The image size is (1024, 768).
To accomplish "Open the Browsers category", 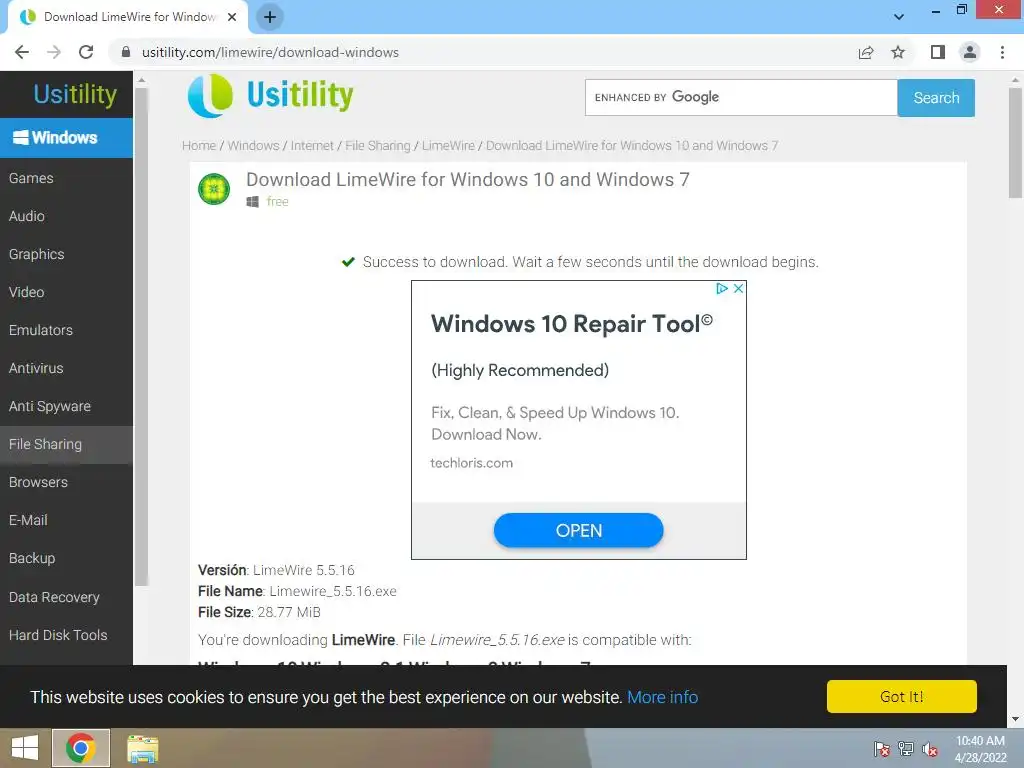I will 66,482.
